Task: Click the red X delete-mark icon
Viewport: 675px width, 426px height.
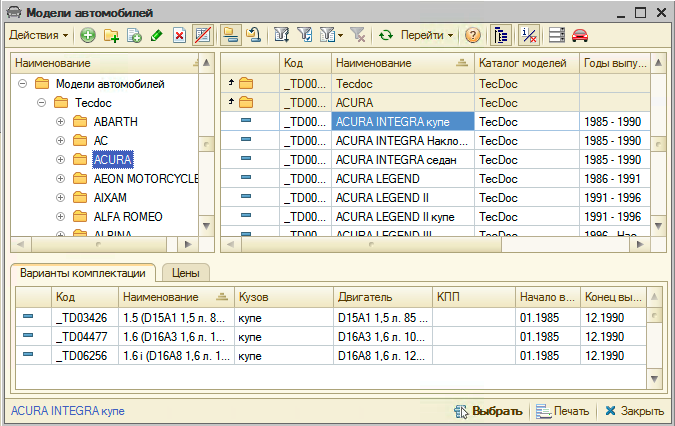Action: pyautogui.click(x=180, y=35)
